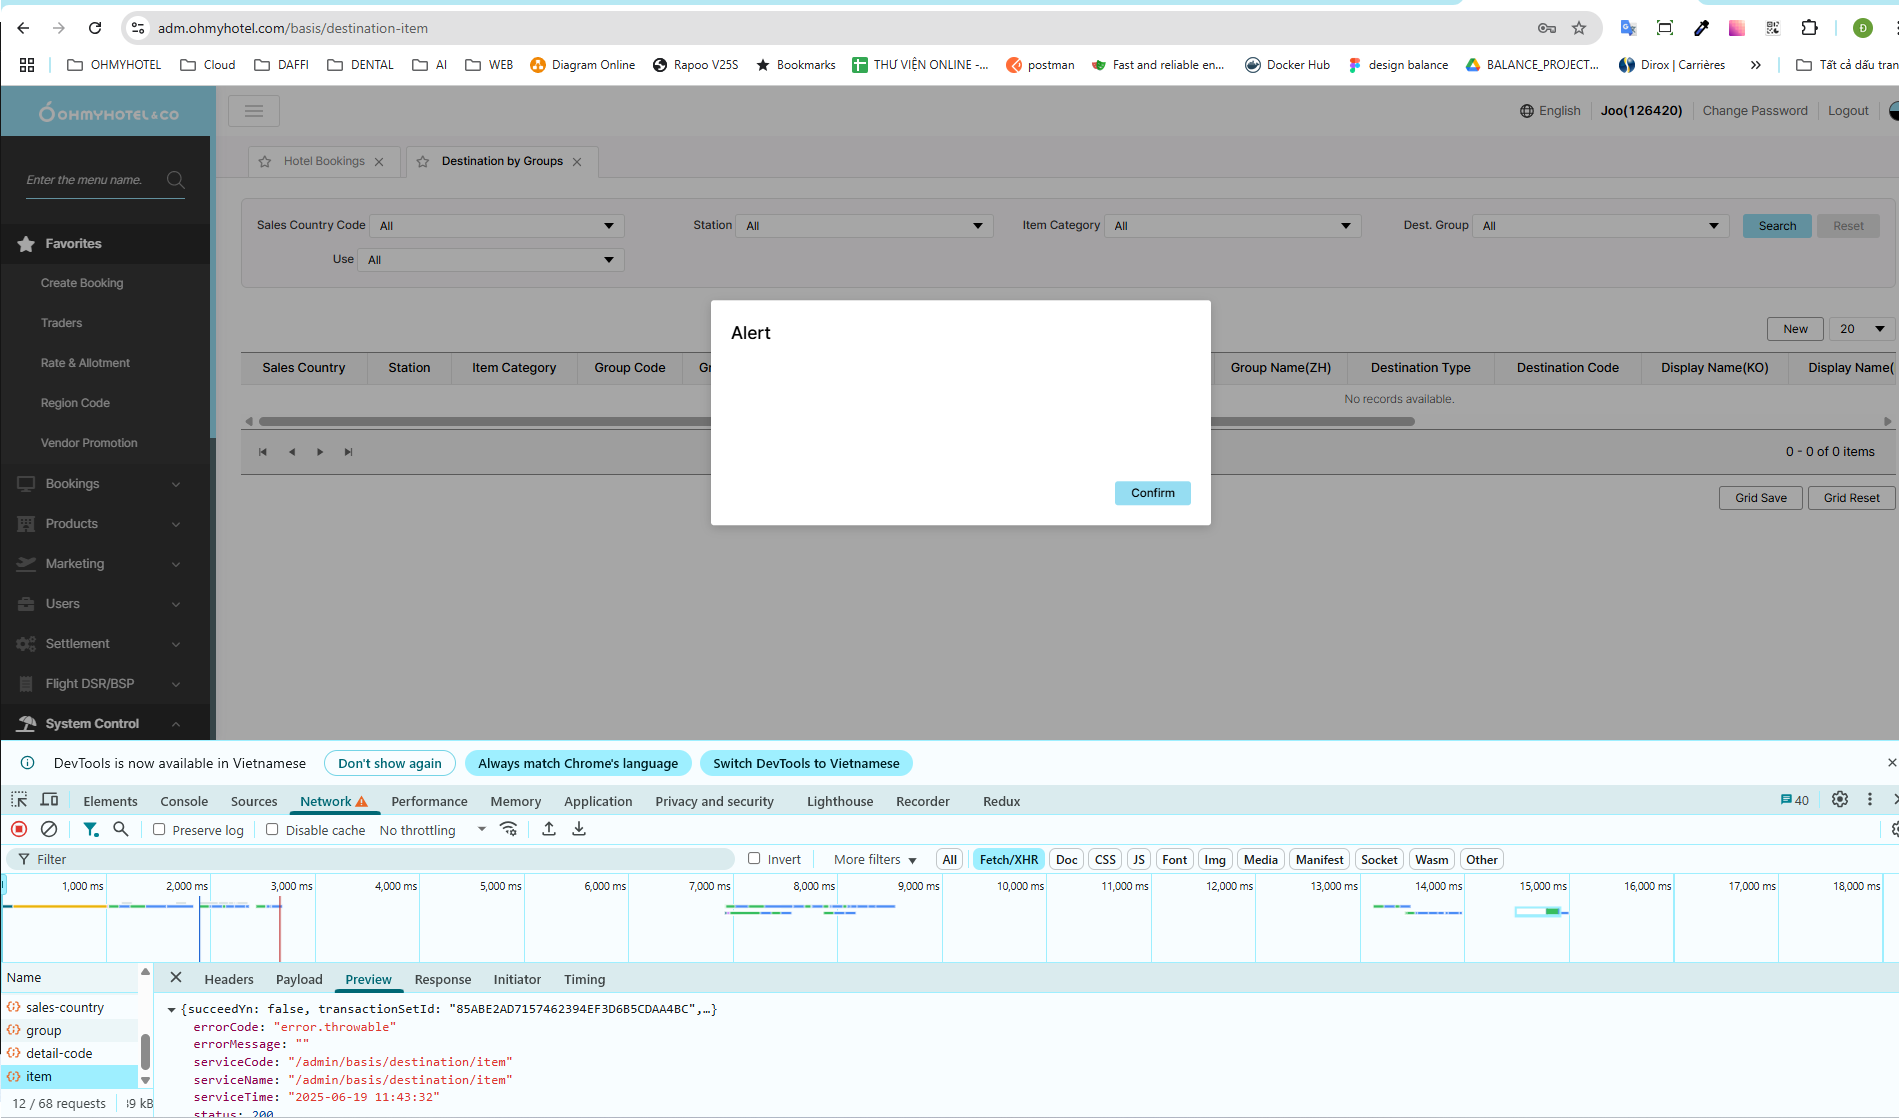This screenshot has height=1118, width=1899.
Task: Toggle the CSS request filter
Action: [1105, 859]
